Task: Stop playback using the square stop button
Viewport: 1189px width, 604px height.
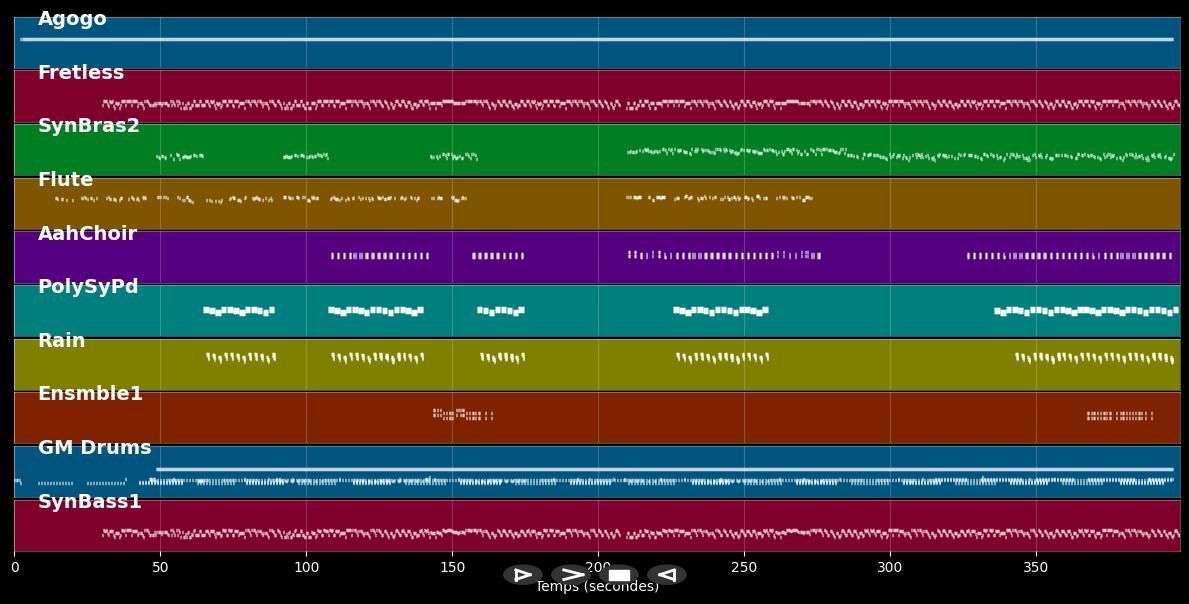Action: pyautogui.click(x=619, y=574)
